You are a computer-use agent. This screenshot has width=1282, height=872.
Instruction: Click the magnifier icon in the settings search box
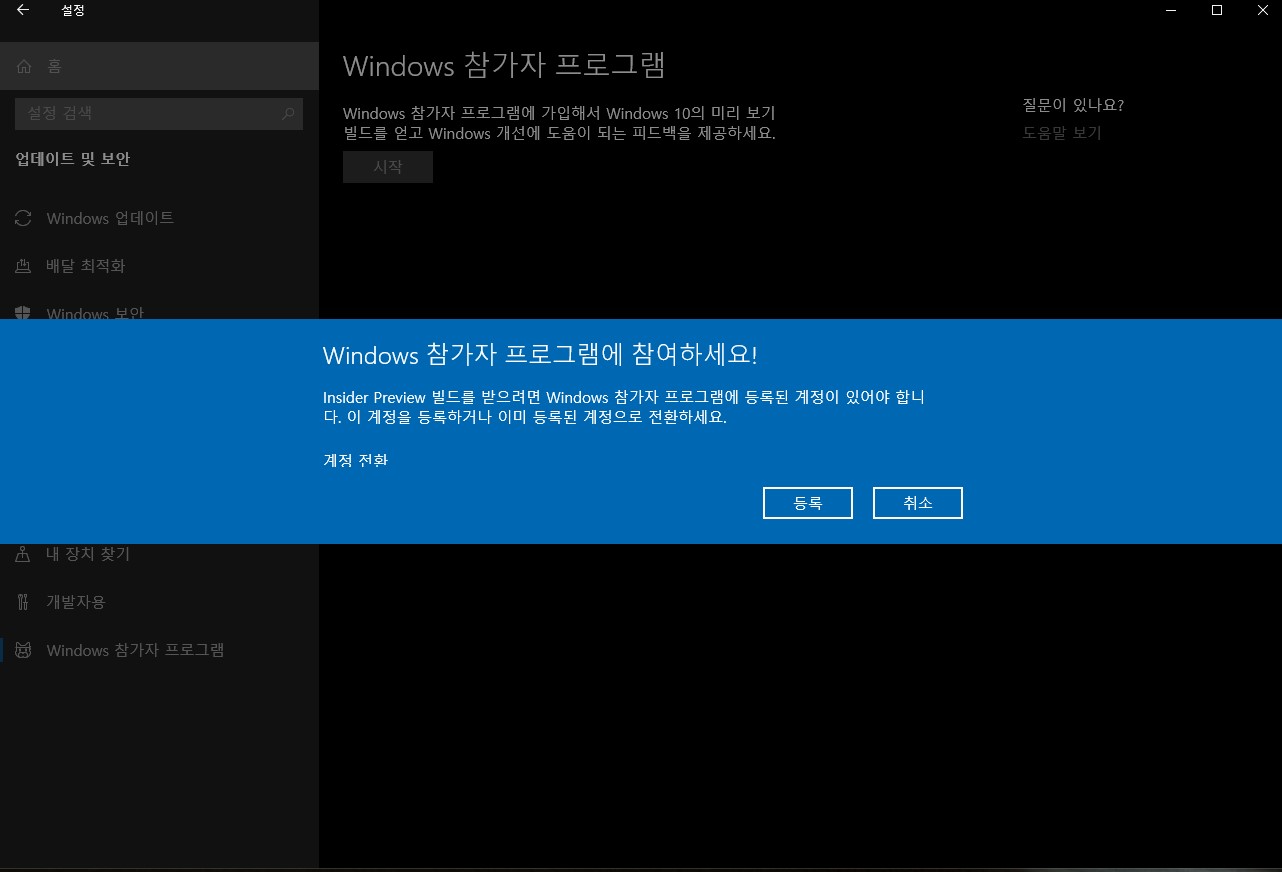tap(288, 113)
